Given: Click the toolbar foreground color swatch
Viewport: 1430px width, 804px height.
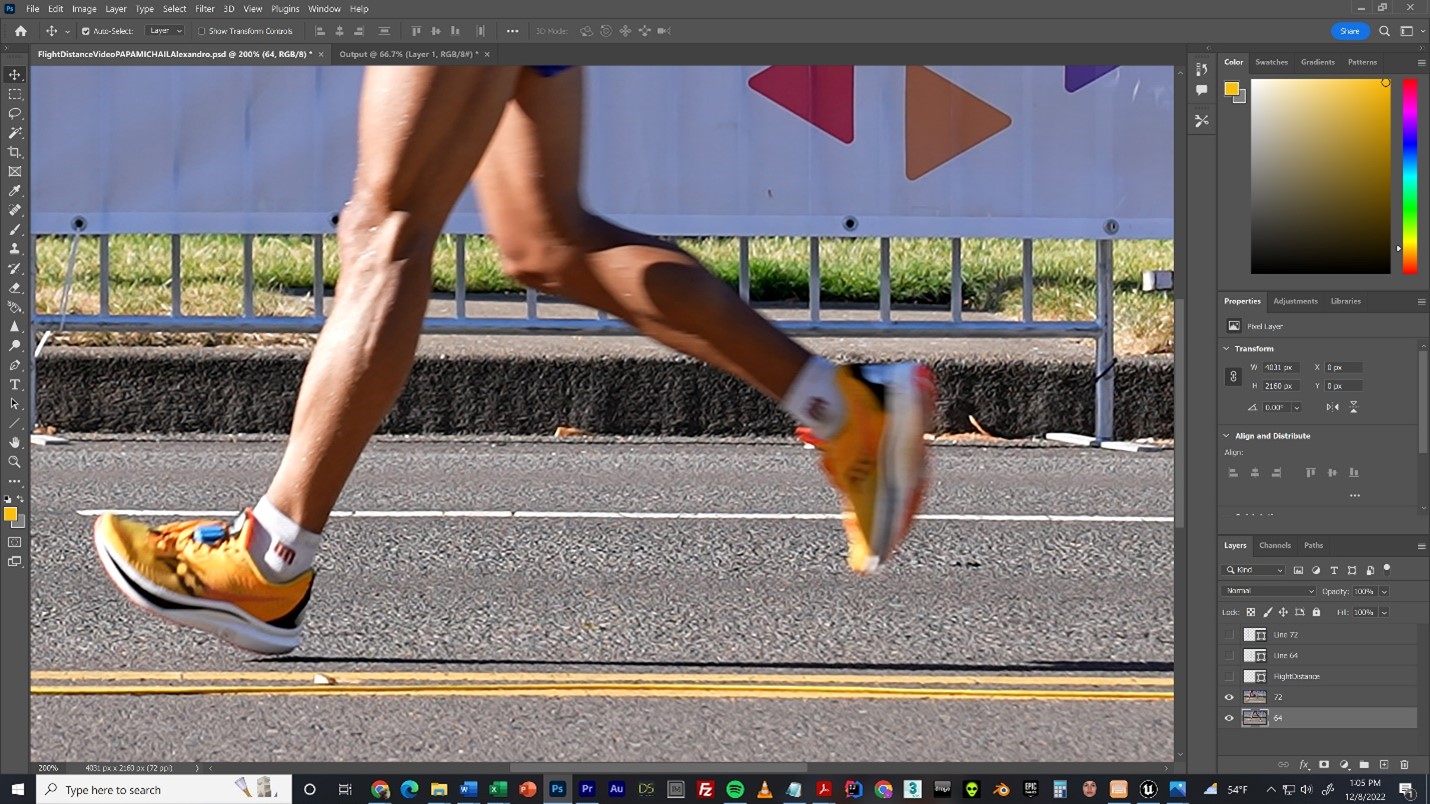Looking at the screenshot, I should pyautogui.click(x=10, y=514).
